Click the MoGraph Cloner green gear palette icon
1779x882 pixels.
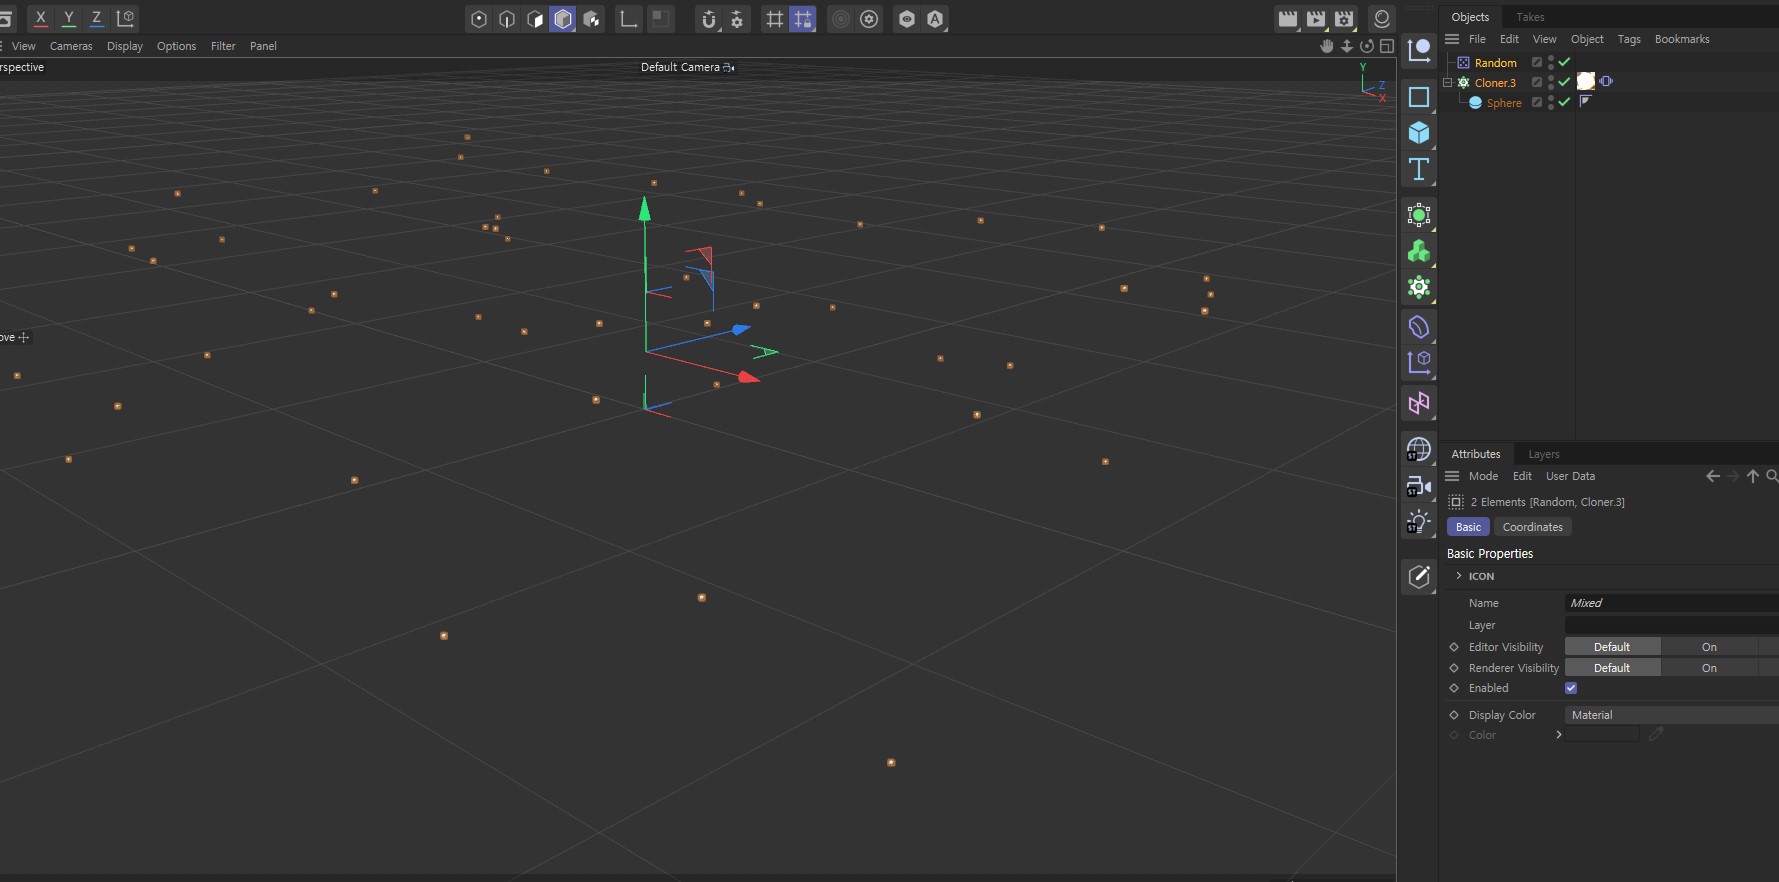[x=1418, y=288]
